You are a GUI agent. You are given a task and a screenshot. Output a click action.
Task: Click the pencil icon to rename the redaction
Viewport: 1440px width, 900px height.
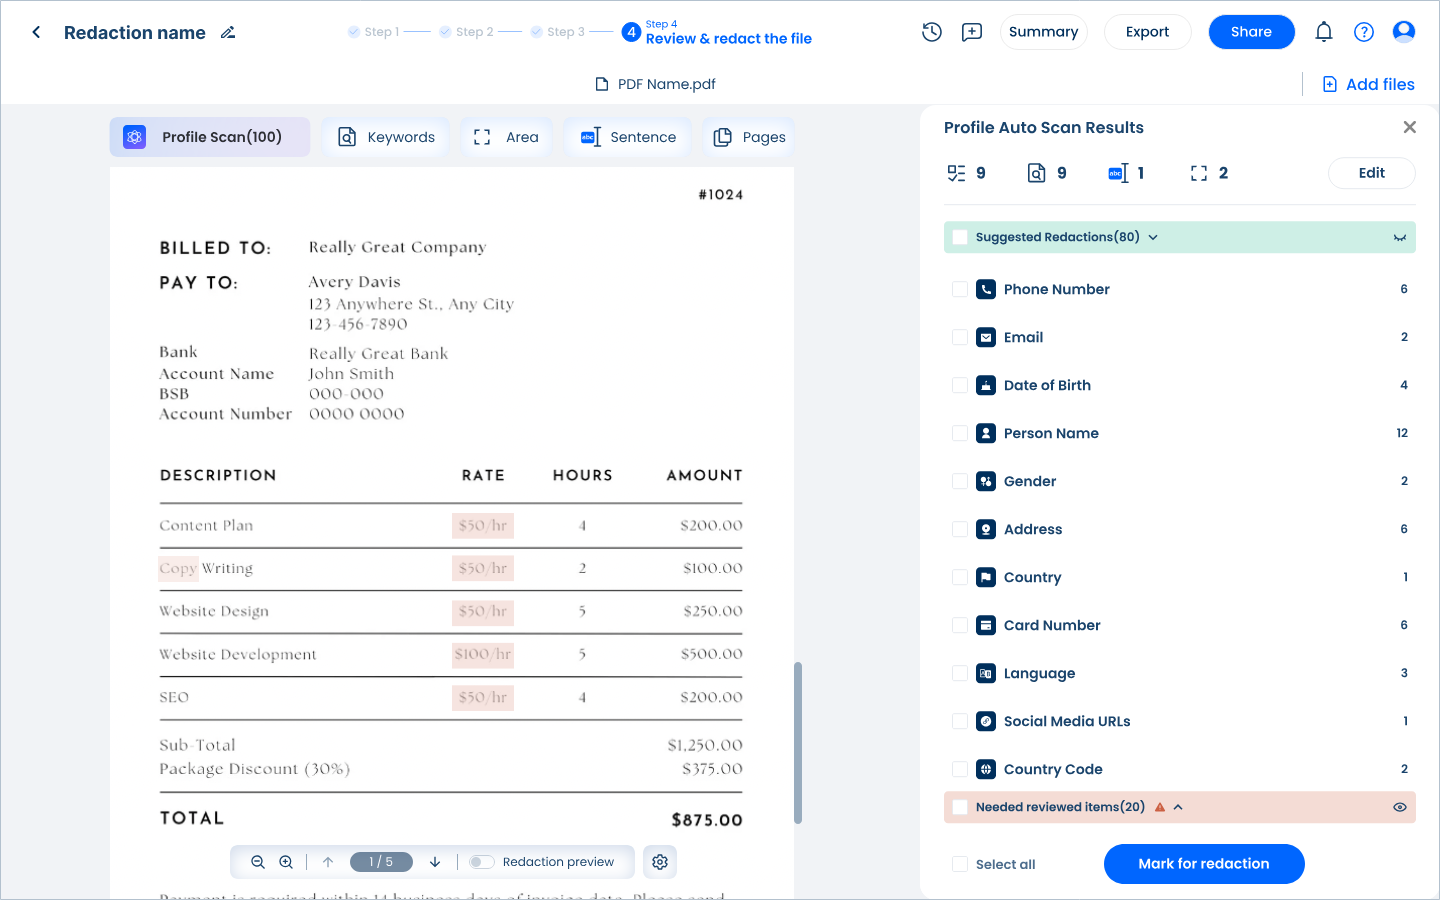pos(227,32)
